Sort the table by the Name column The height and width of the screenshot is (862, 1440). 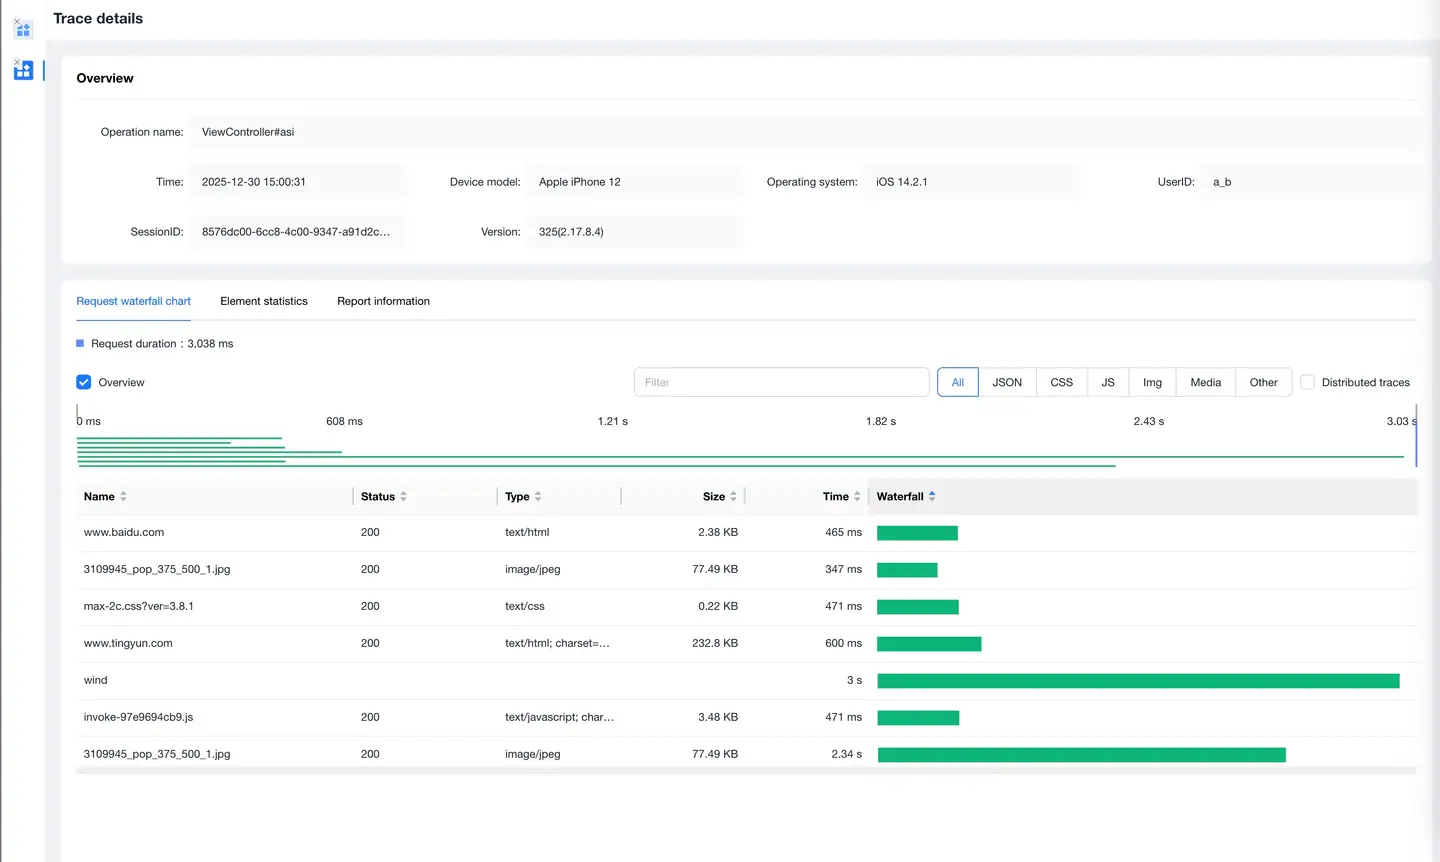[123, 497]
